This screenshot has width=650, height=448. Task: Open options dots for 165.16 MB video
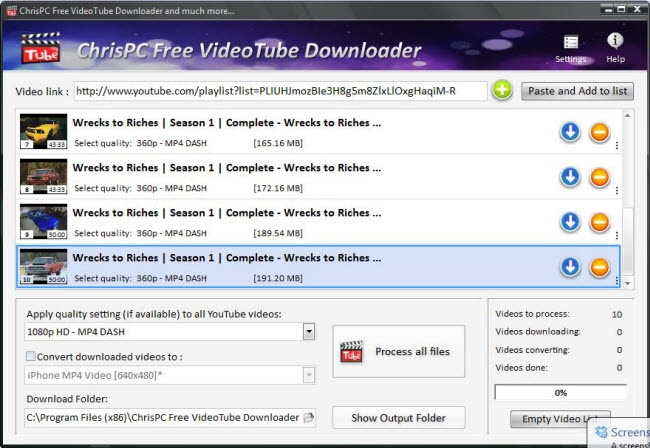pyautogui.click(x=617, y=145)
